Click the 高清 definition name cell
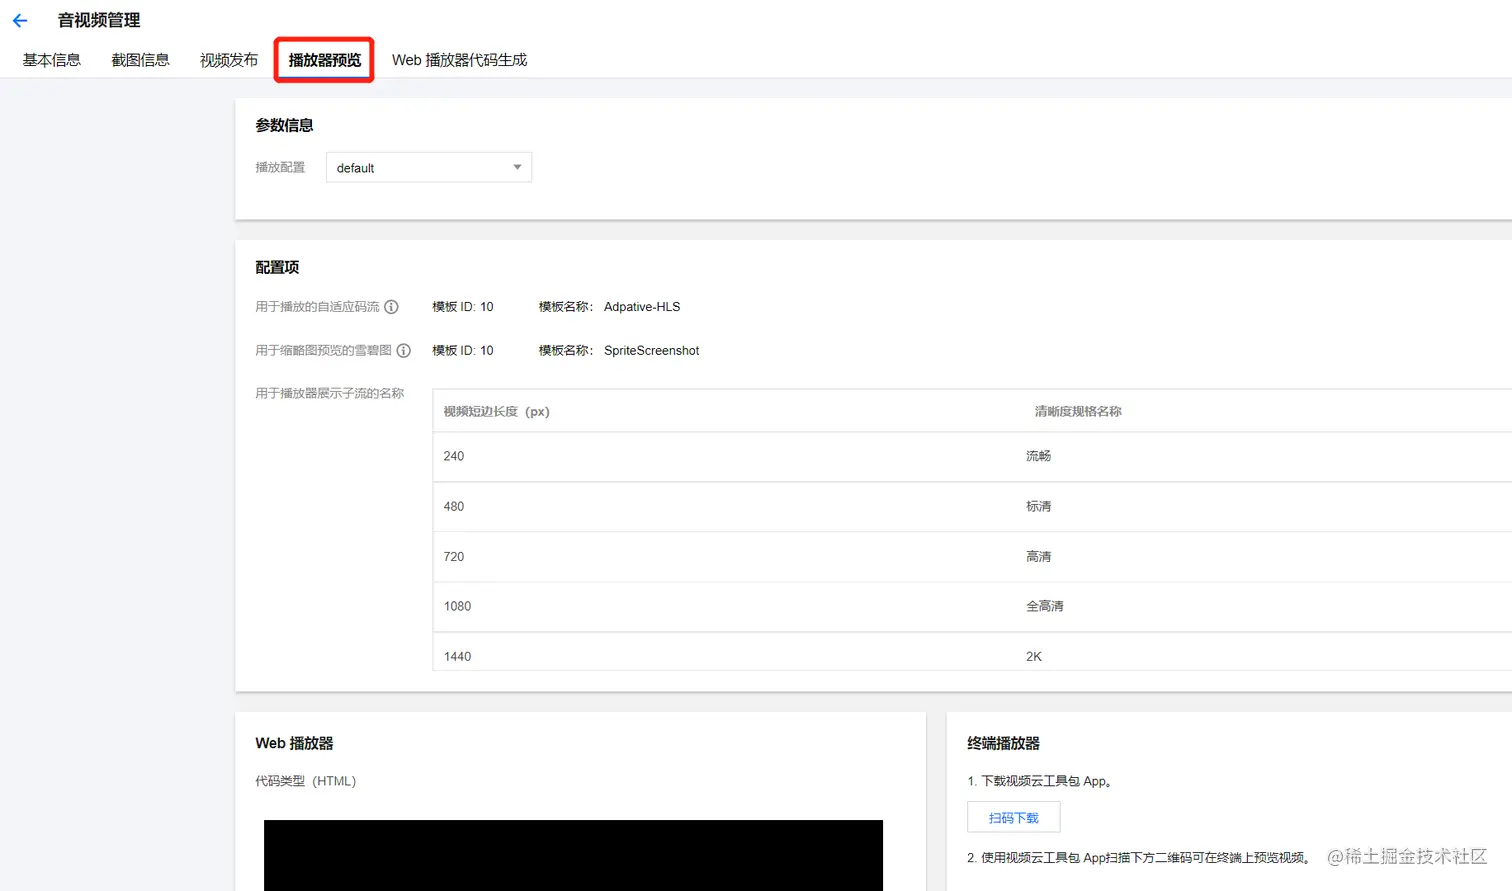 tap(1039, 556)
